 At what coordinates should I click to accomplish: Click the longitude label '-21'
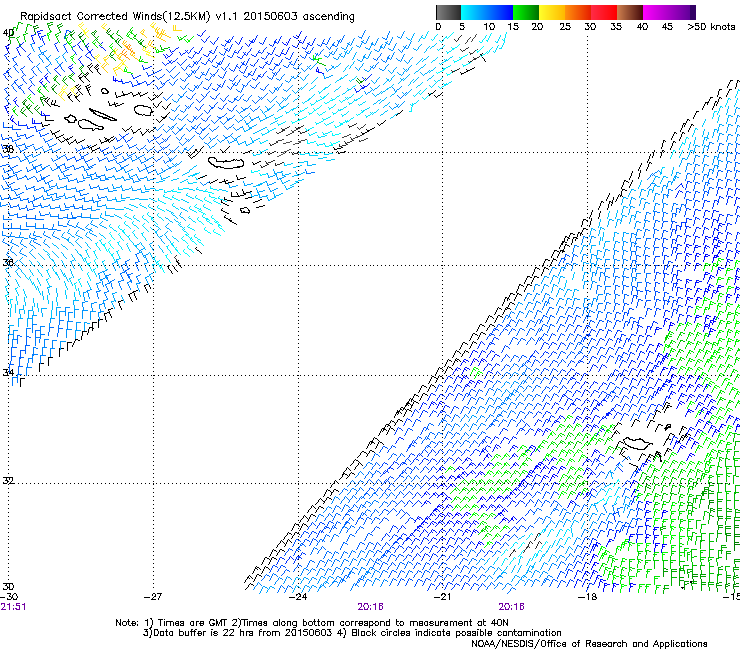pos(442,596)
